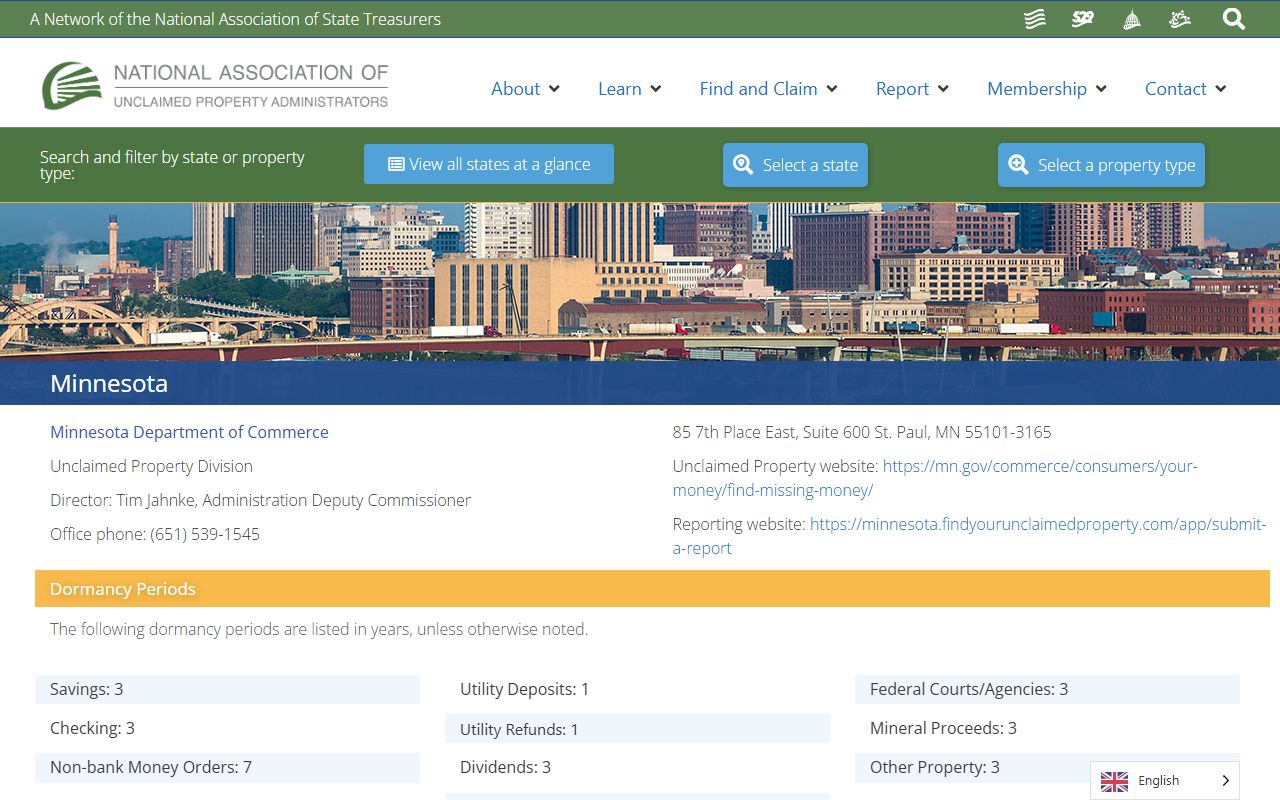Expand the Report menu arrow
This screenshot has height=800, width=1280.
[x=943, y=89]
